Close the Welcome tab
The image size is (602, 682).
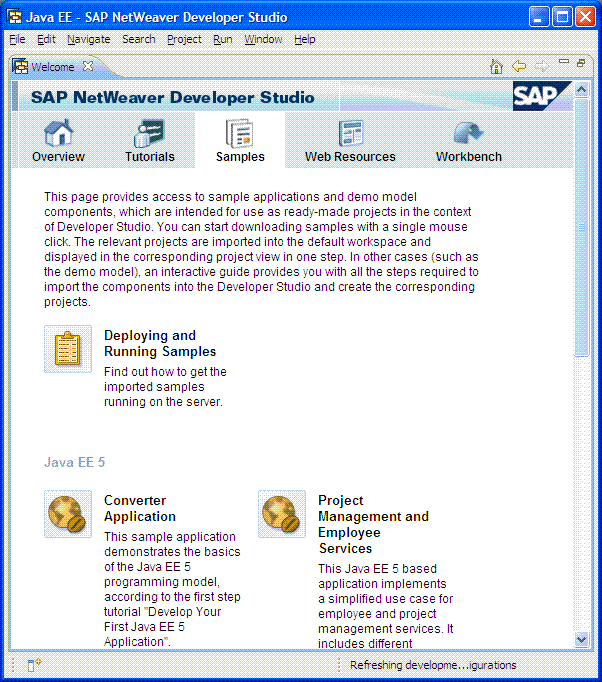[x=88, y=66]
